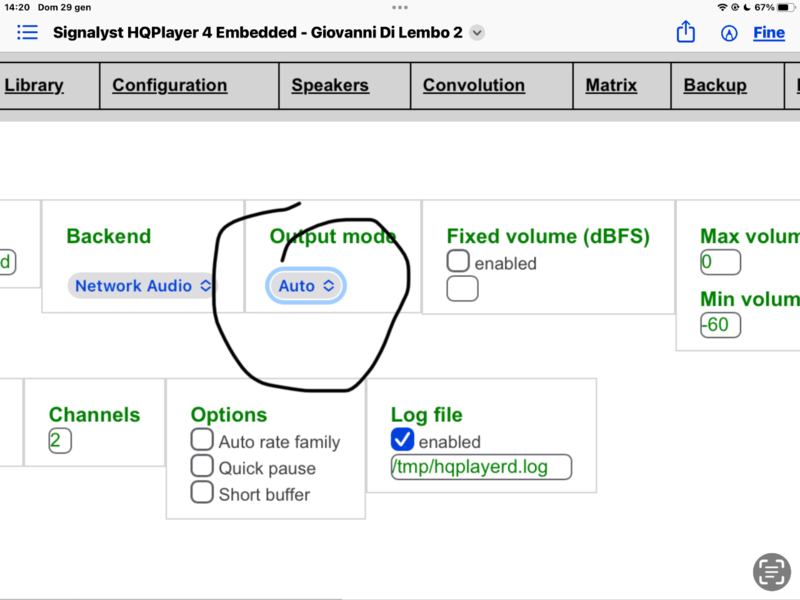The height and width of the screenshot is (600, 800).
Task: Tap the circular logo icon beside Fine
Action: 728,32
